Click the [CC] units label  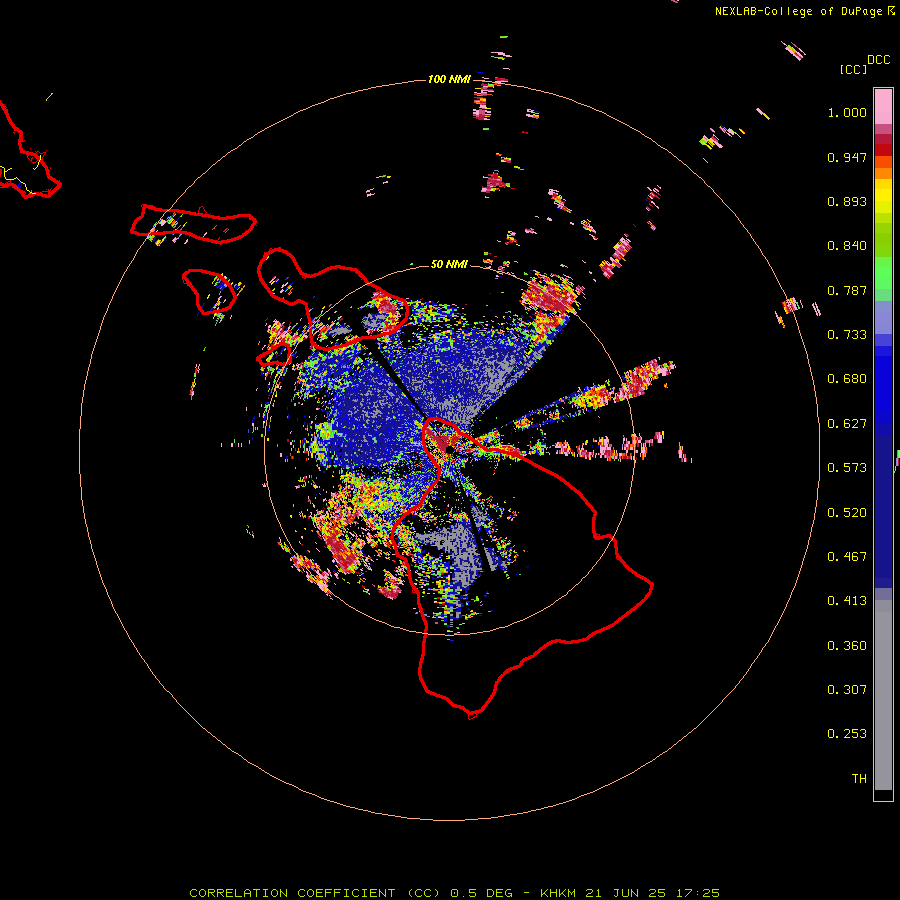tap(853, 69)
